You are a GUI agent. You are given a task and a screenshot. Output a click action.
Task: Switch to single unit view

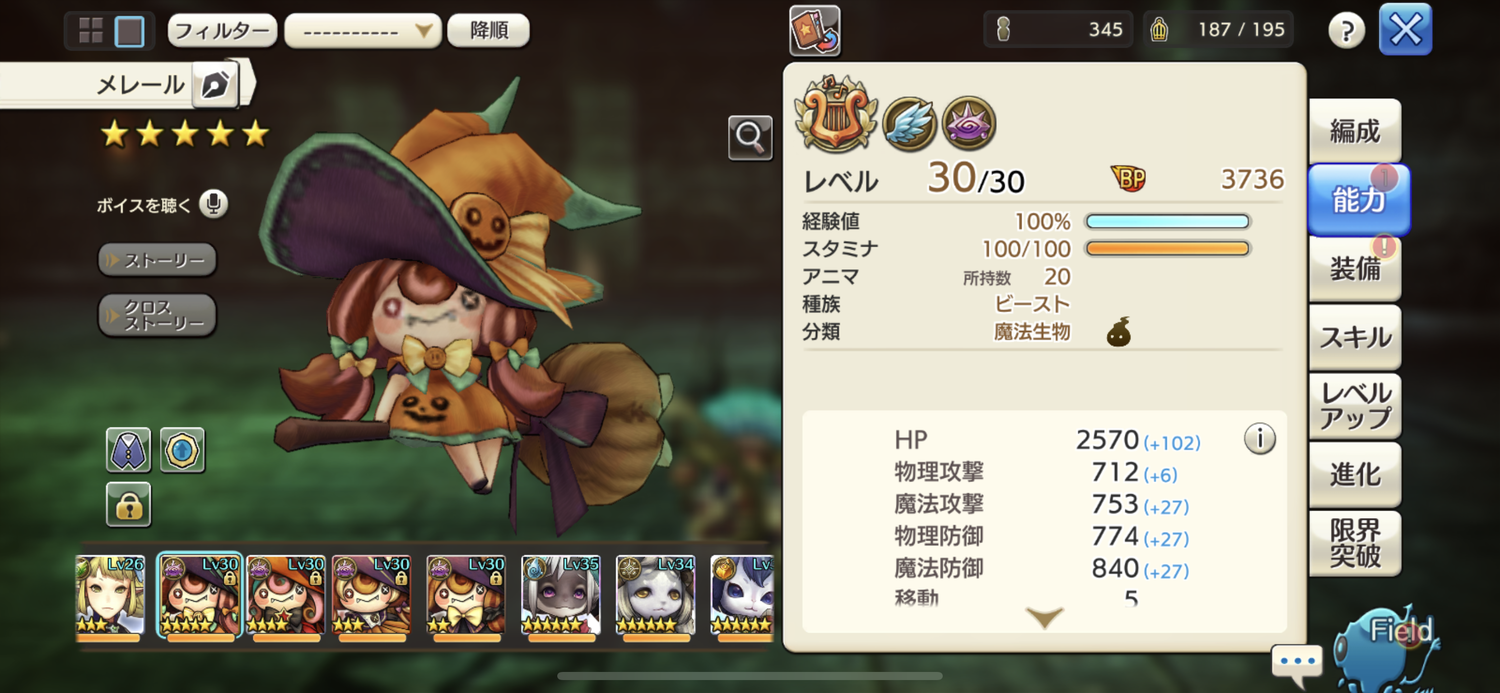pyautogui.click(x=129, y=31)
